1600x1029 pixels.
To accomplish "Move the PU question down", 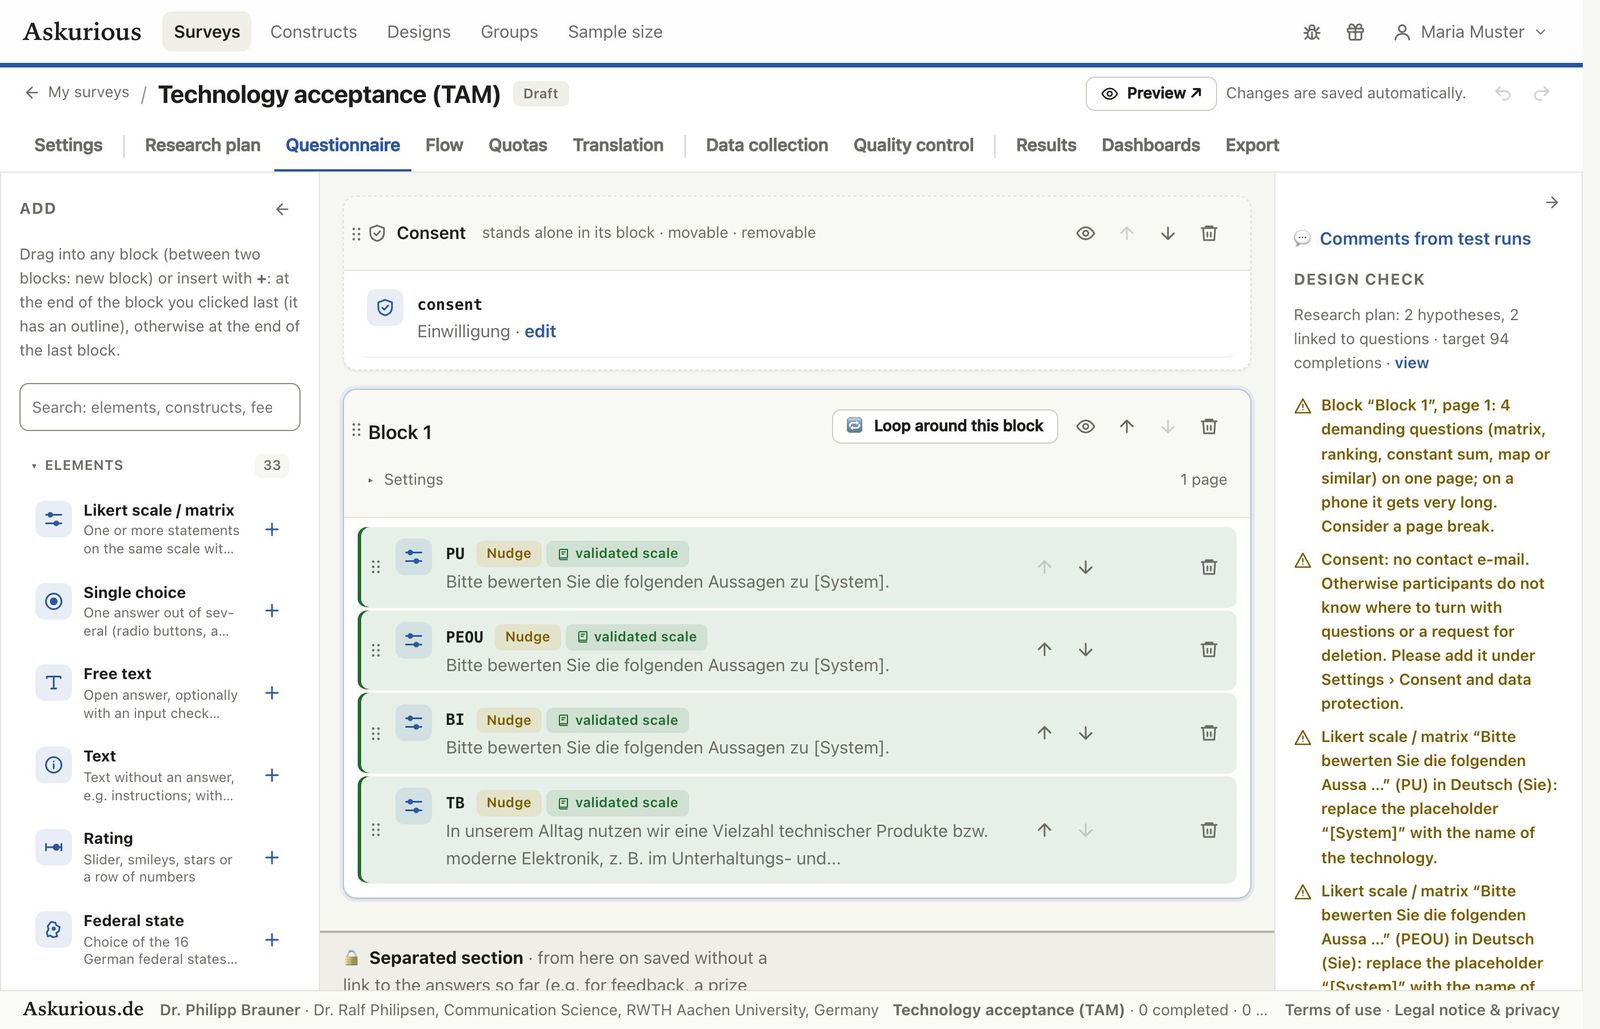I will point(1085,567).
